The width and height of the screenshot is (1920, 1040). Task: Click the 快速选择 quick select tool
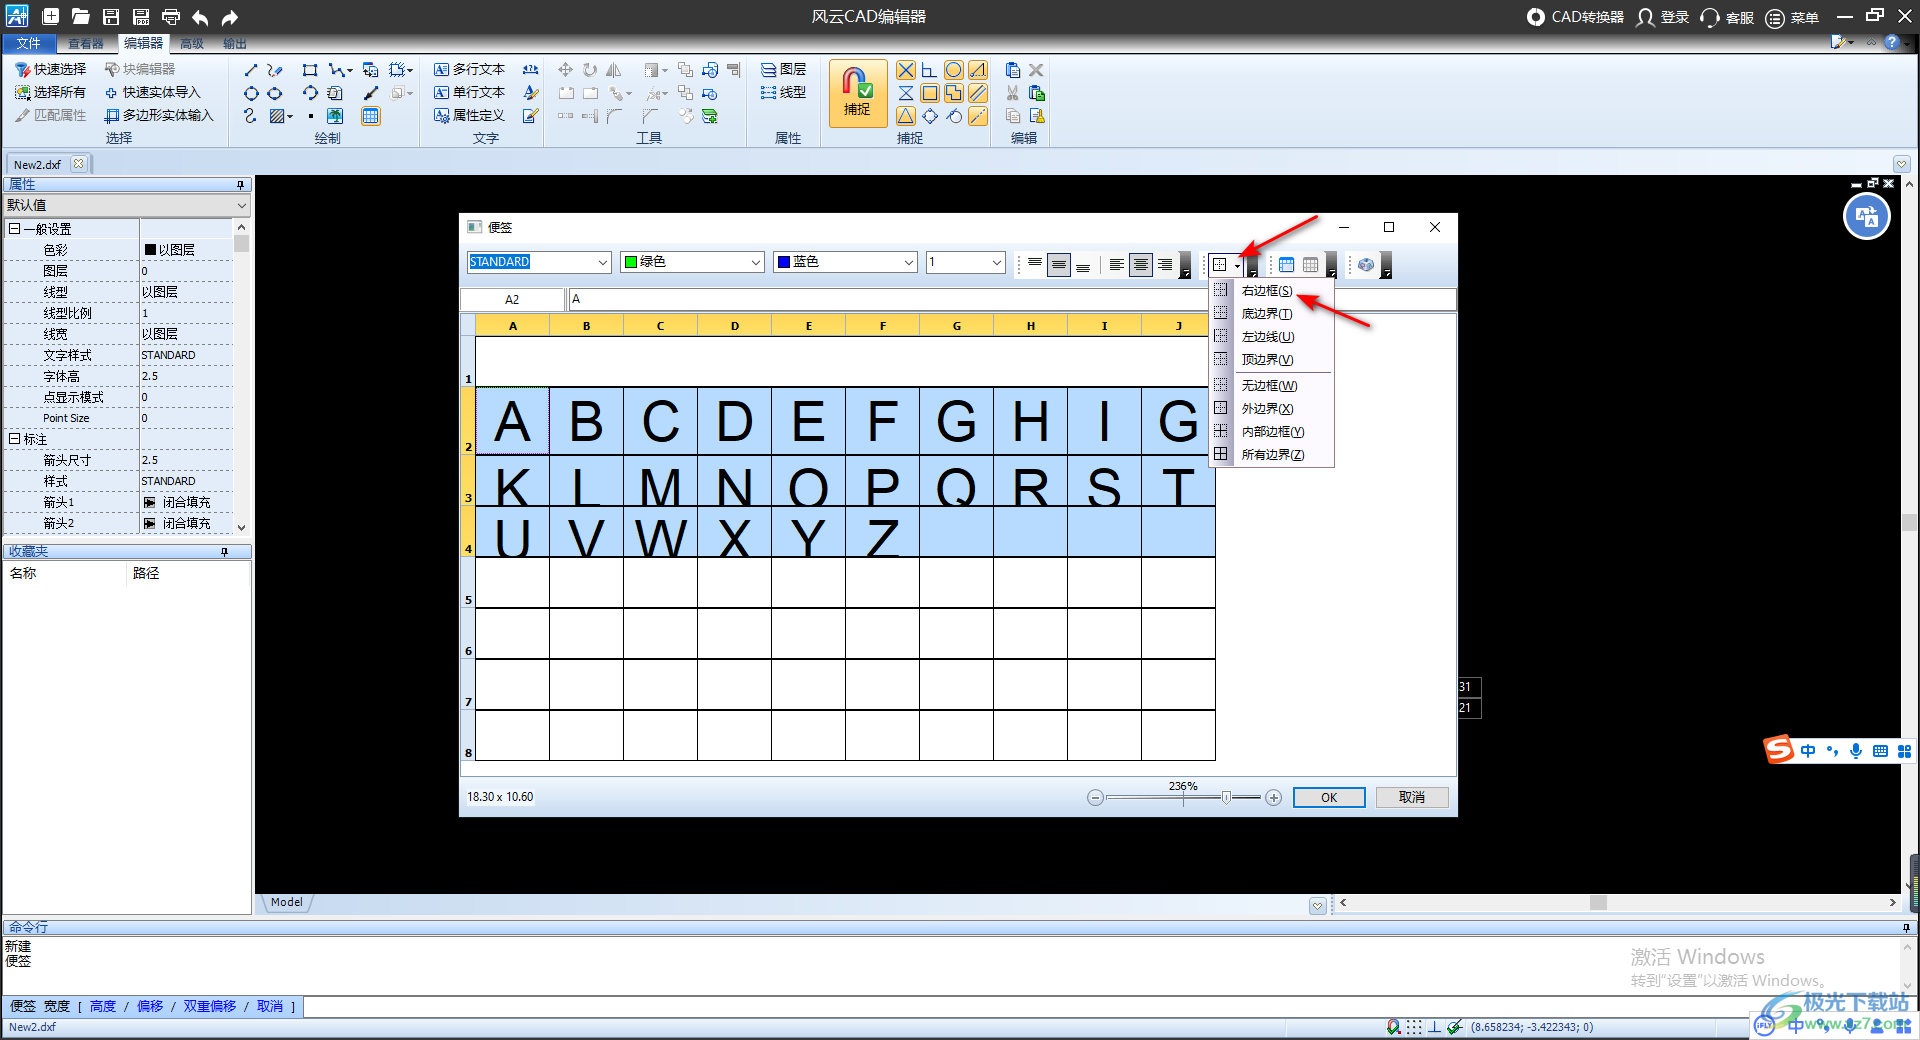tap(51, 69)
